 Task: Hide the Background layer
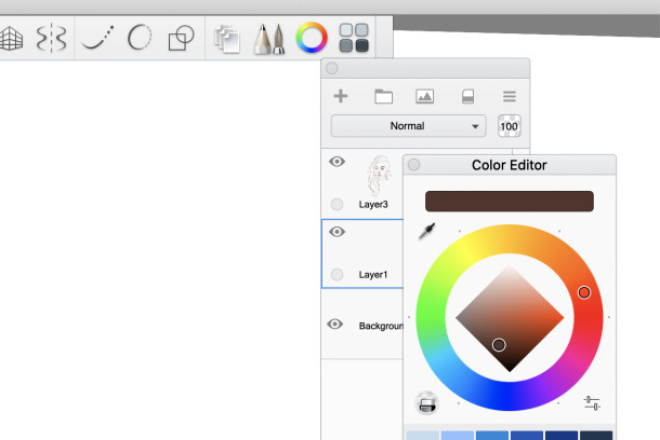336,324
